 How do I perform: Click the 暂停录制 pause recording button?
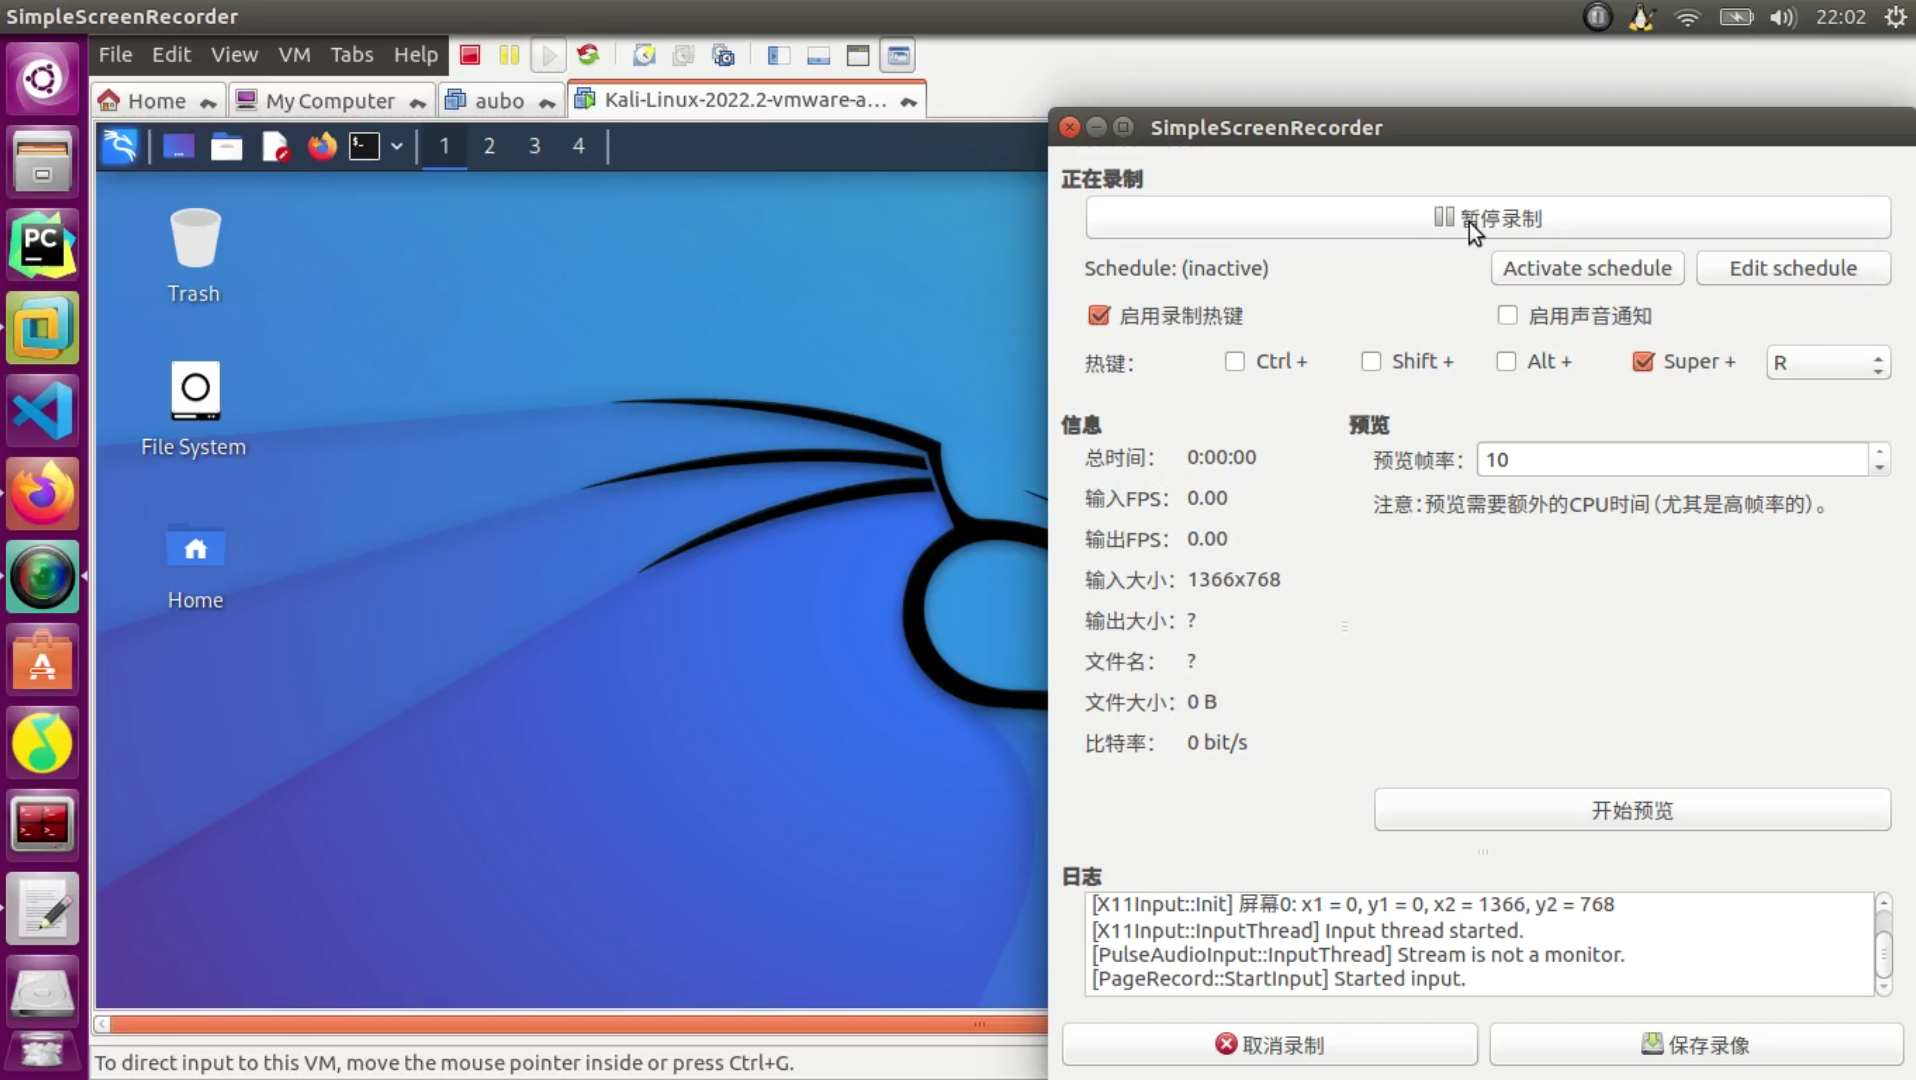tap(1488, 218)
